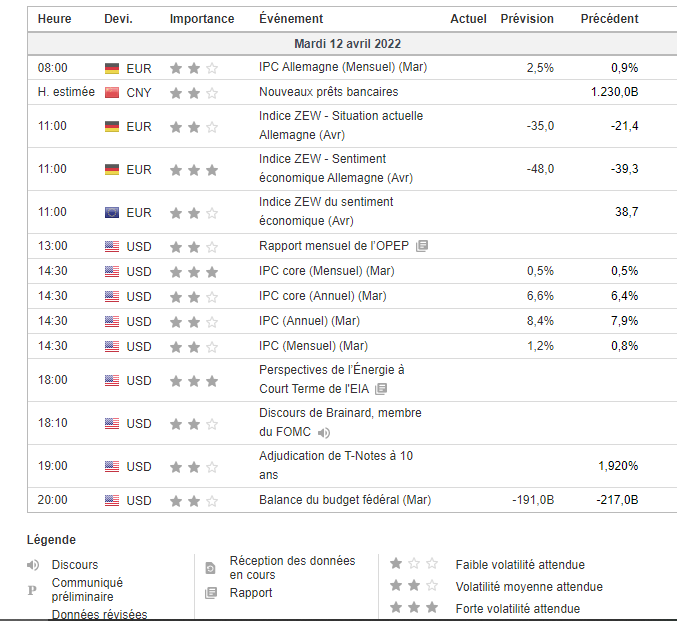Click the German flag on the 08:00 row
The height and width of the screenshot is (621, 677).
112,68
